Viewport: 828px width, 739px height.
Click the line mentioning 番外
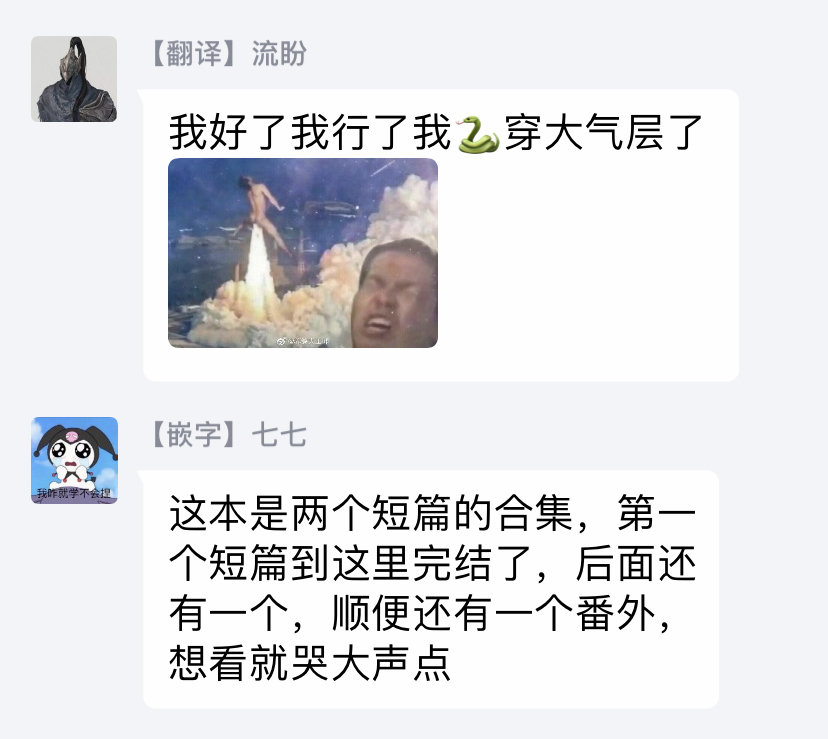click(420, 613)
